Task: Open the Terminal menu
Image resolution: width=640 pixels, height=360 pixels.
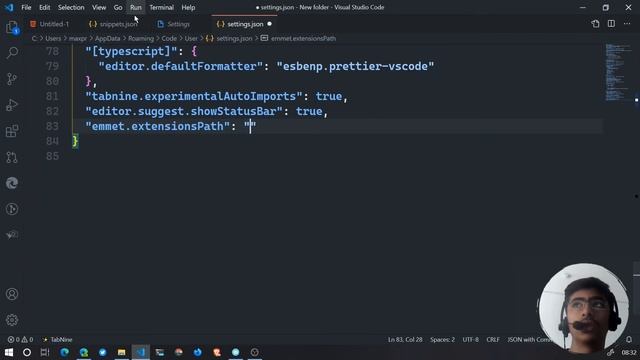Action: point(161,7)
